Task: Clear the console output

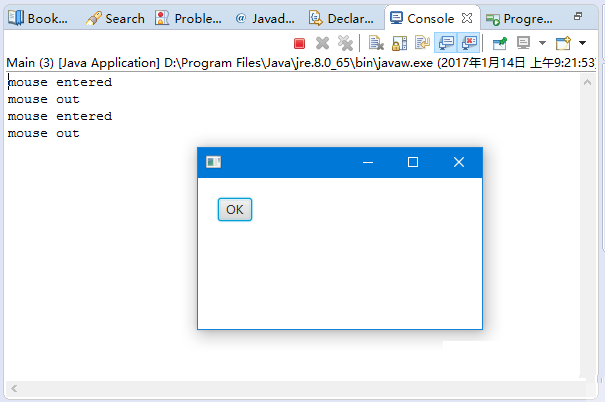Action: coord(376,43)
